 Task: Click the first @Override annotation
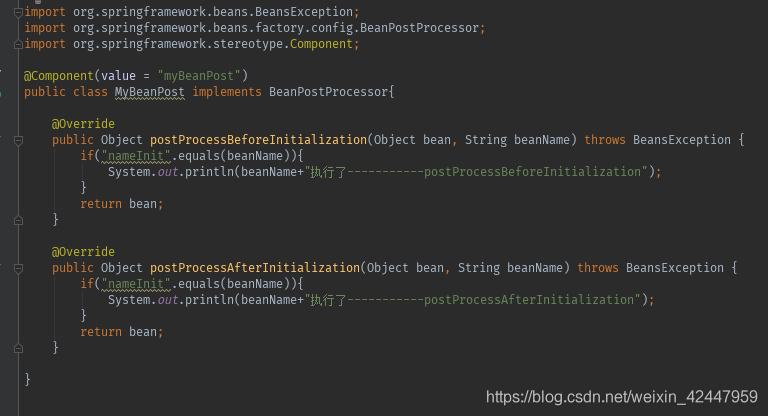coord(83,124)
